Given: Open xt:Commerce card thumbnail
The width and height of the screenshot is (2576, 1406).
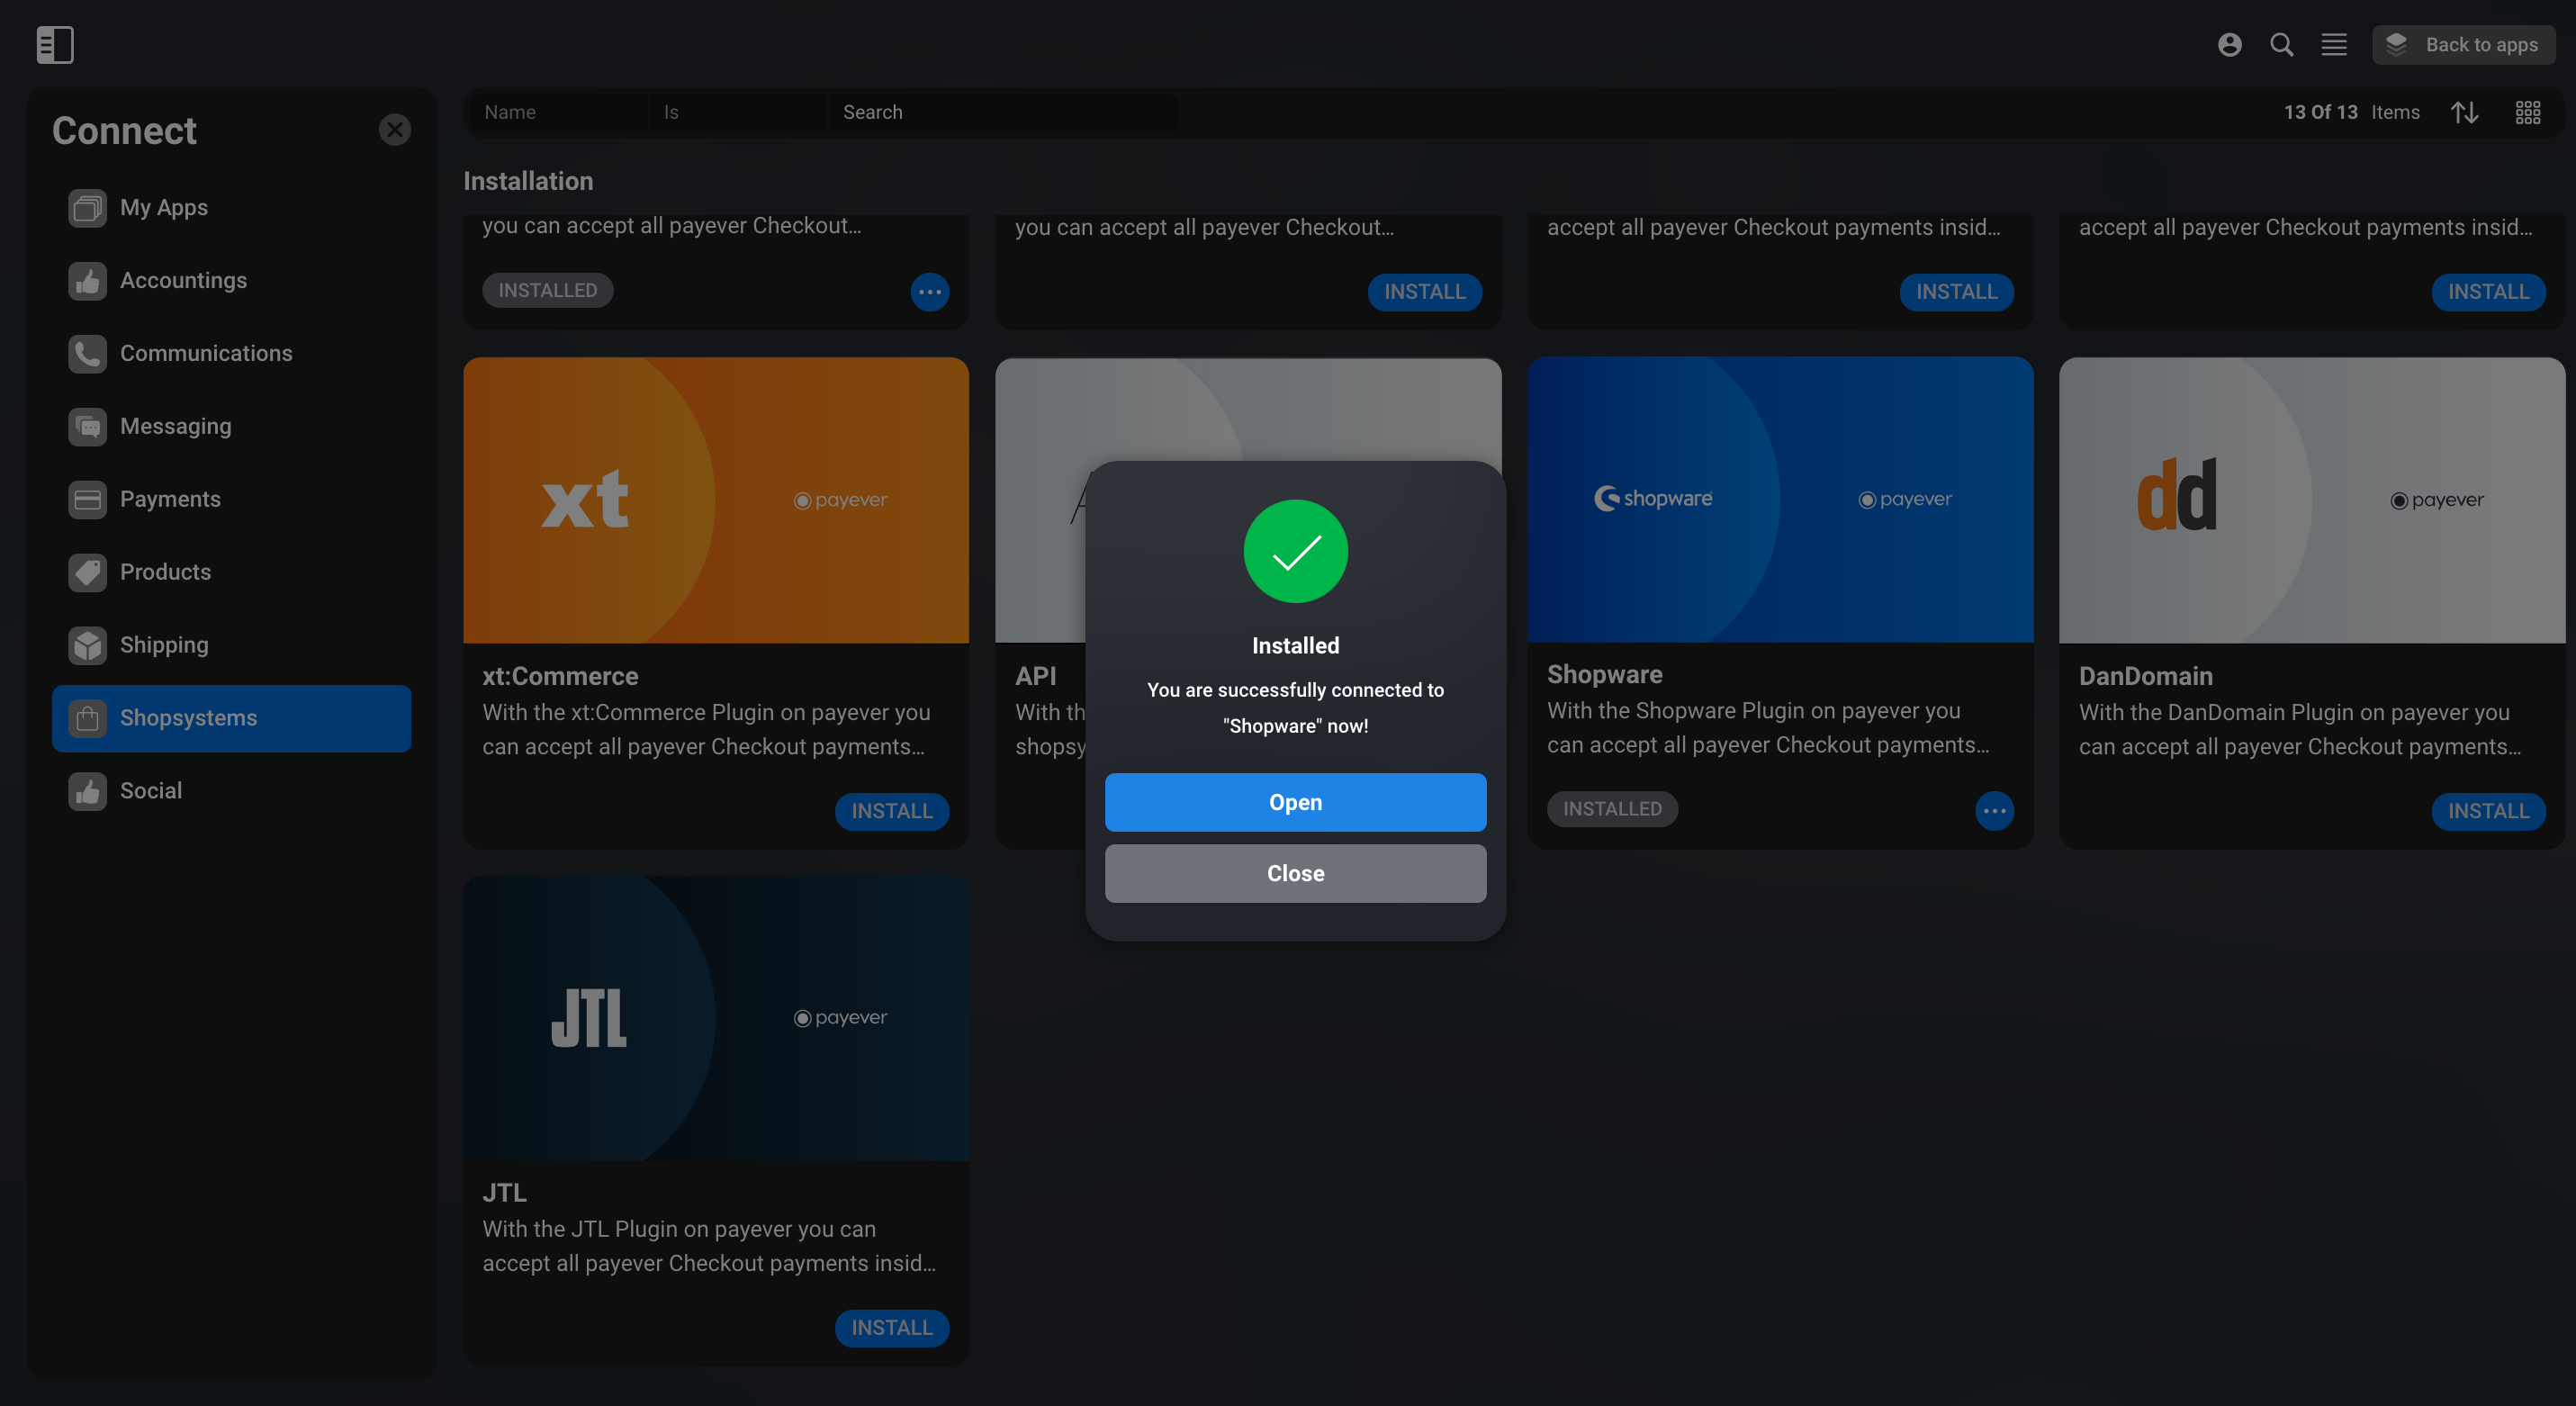Looking at the screenshot, I should [x=716, y=500].
